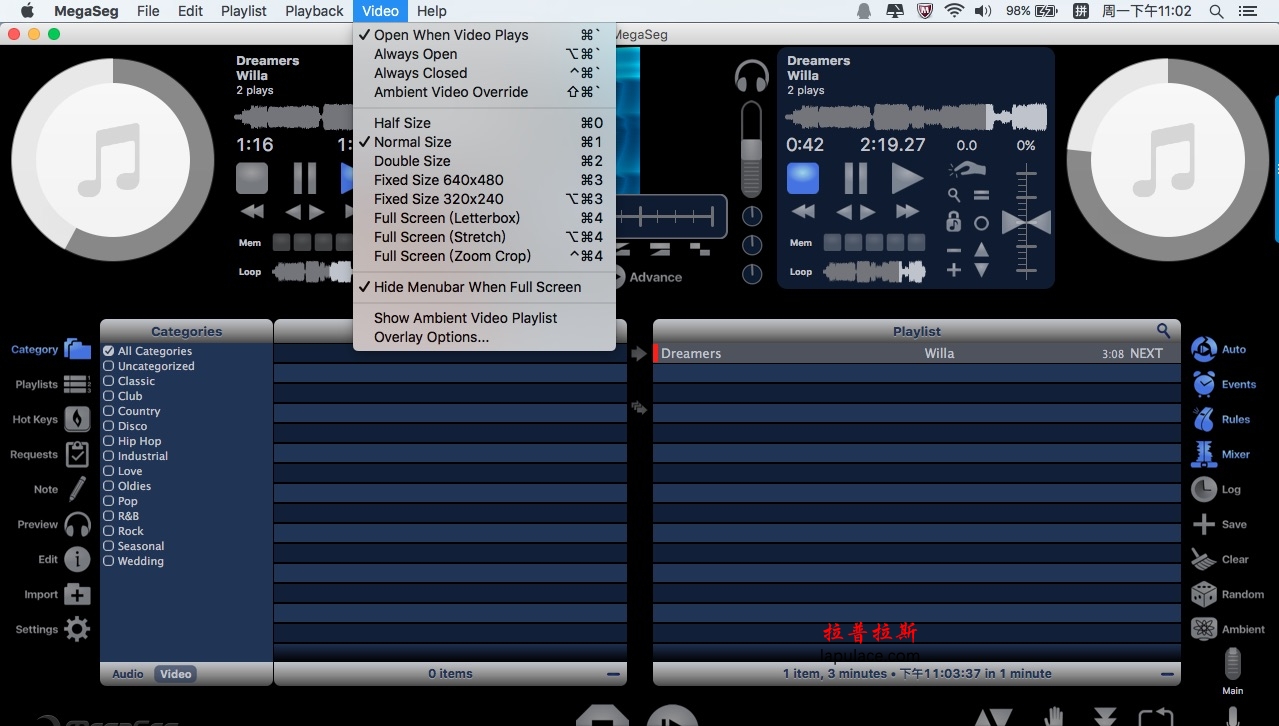Adjust the headphone volume vertical slider
This screenshot has width=1279, height=726.
click(751, 148)
